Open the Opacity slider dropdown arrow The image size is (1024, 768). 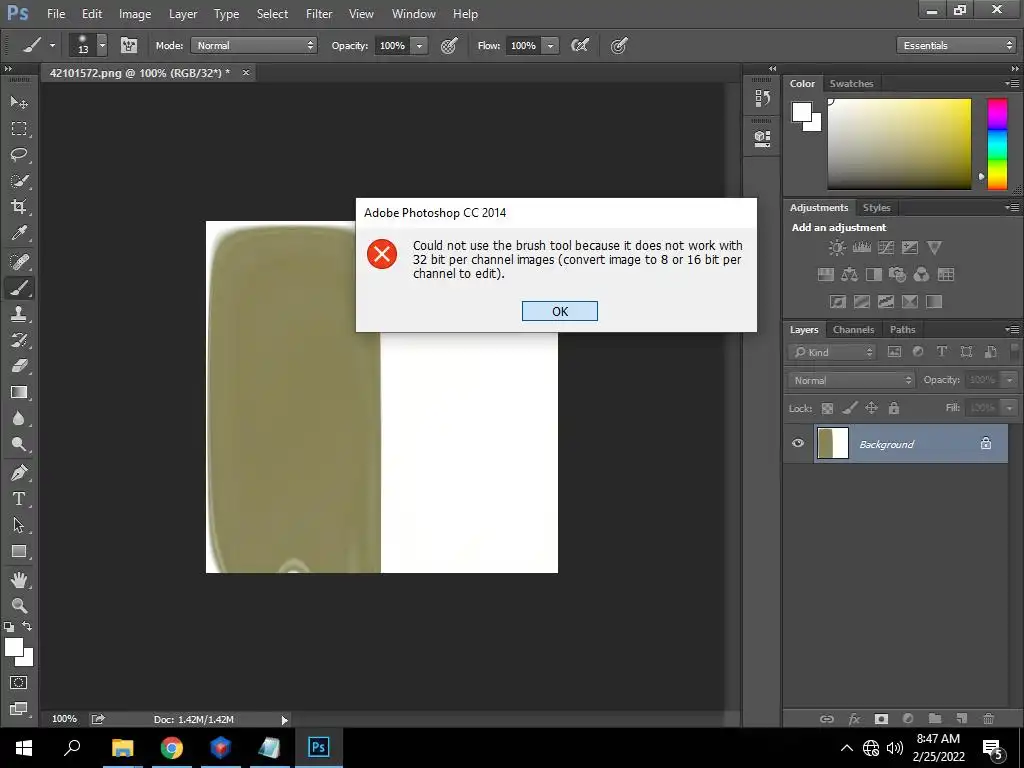tap(419, 45)
